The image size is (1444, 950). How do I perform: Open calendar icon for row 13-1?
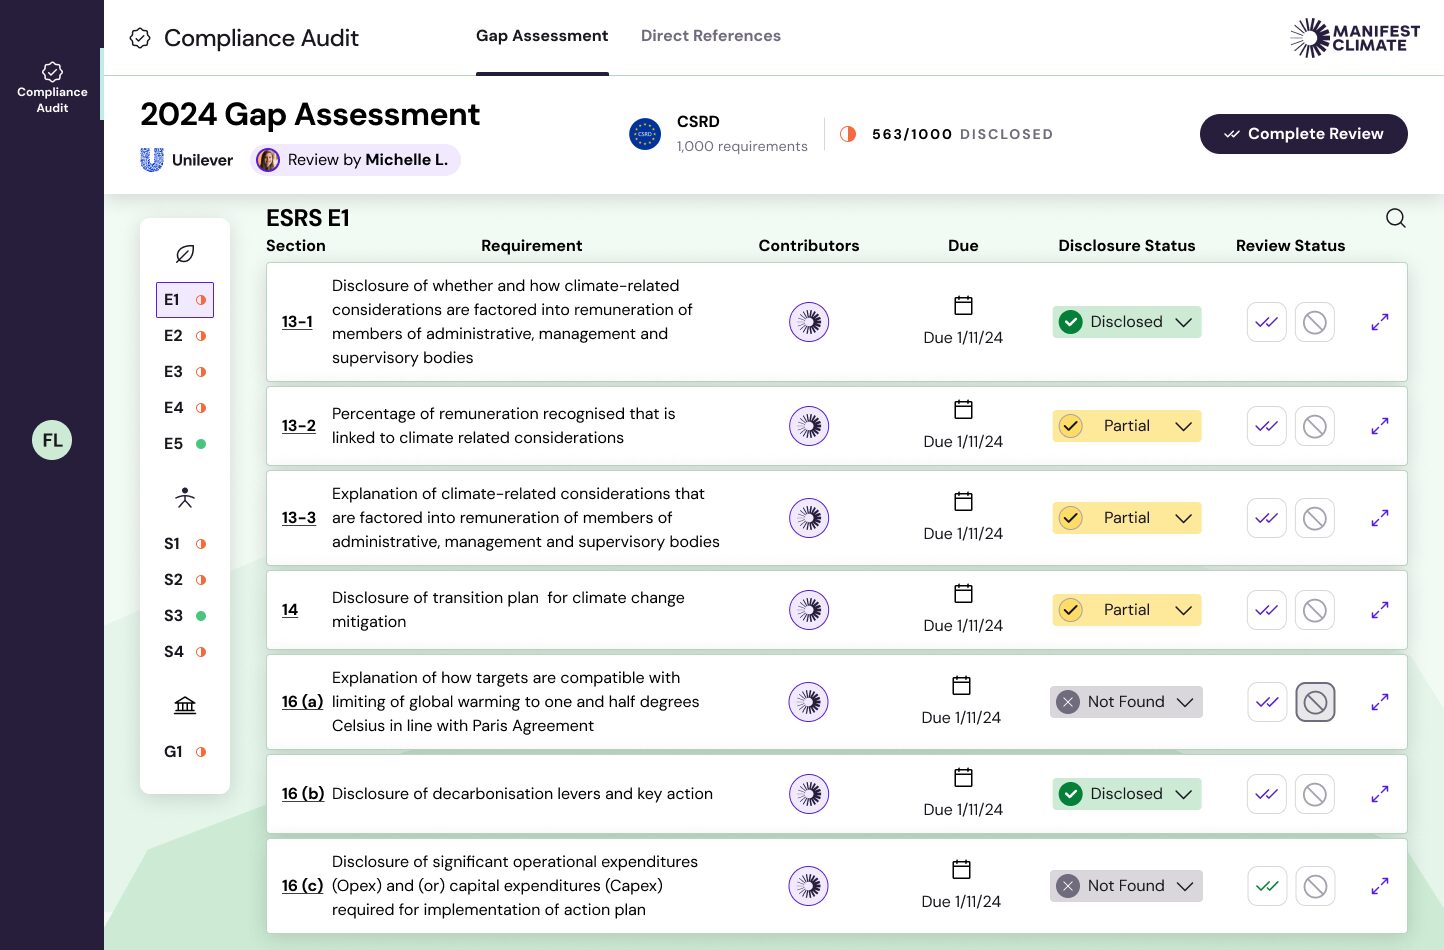point(963,305)
